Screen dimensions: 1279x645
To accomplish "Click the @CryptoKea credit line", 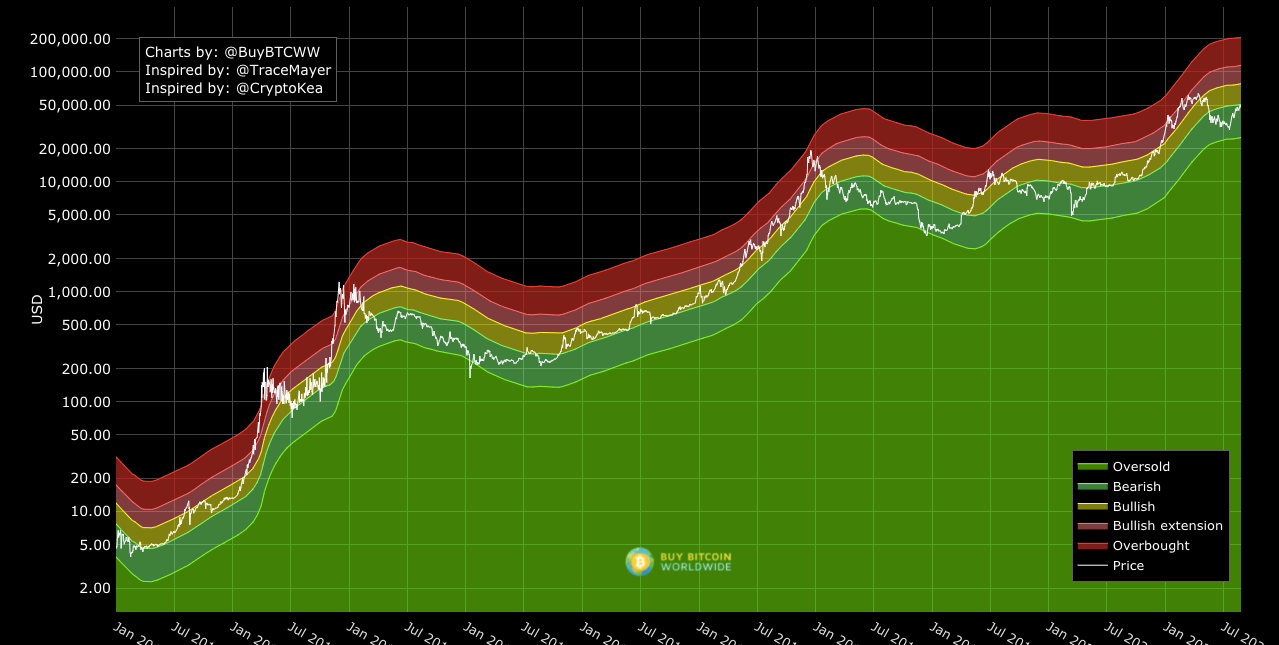I will [x=236, y=88].
